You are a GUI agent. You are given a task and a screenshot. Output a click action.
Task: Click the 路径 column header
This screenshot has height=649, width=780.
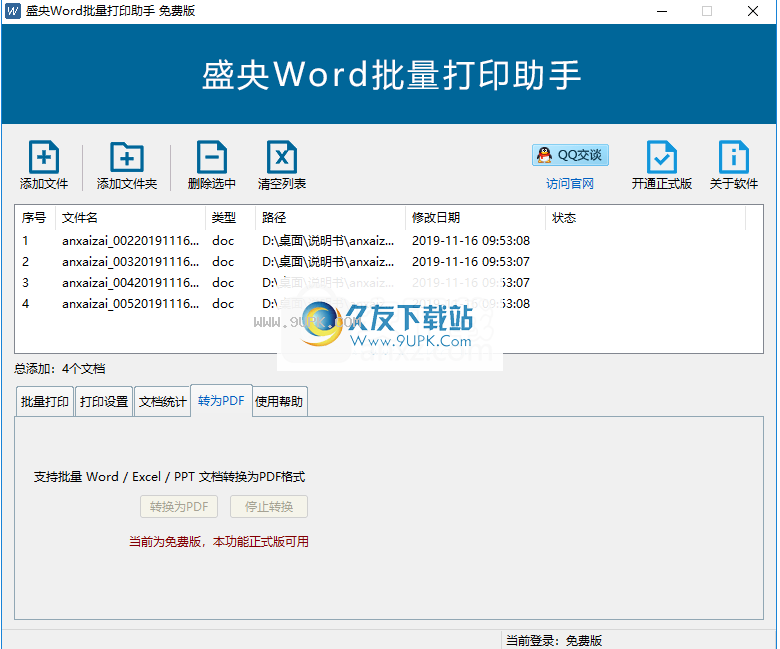tap(331, 218)
